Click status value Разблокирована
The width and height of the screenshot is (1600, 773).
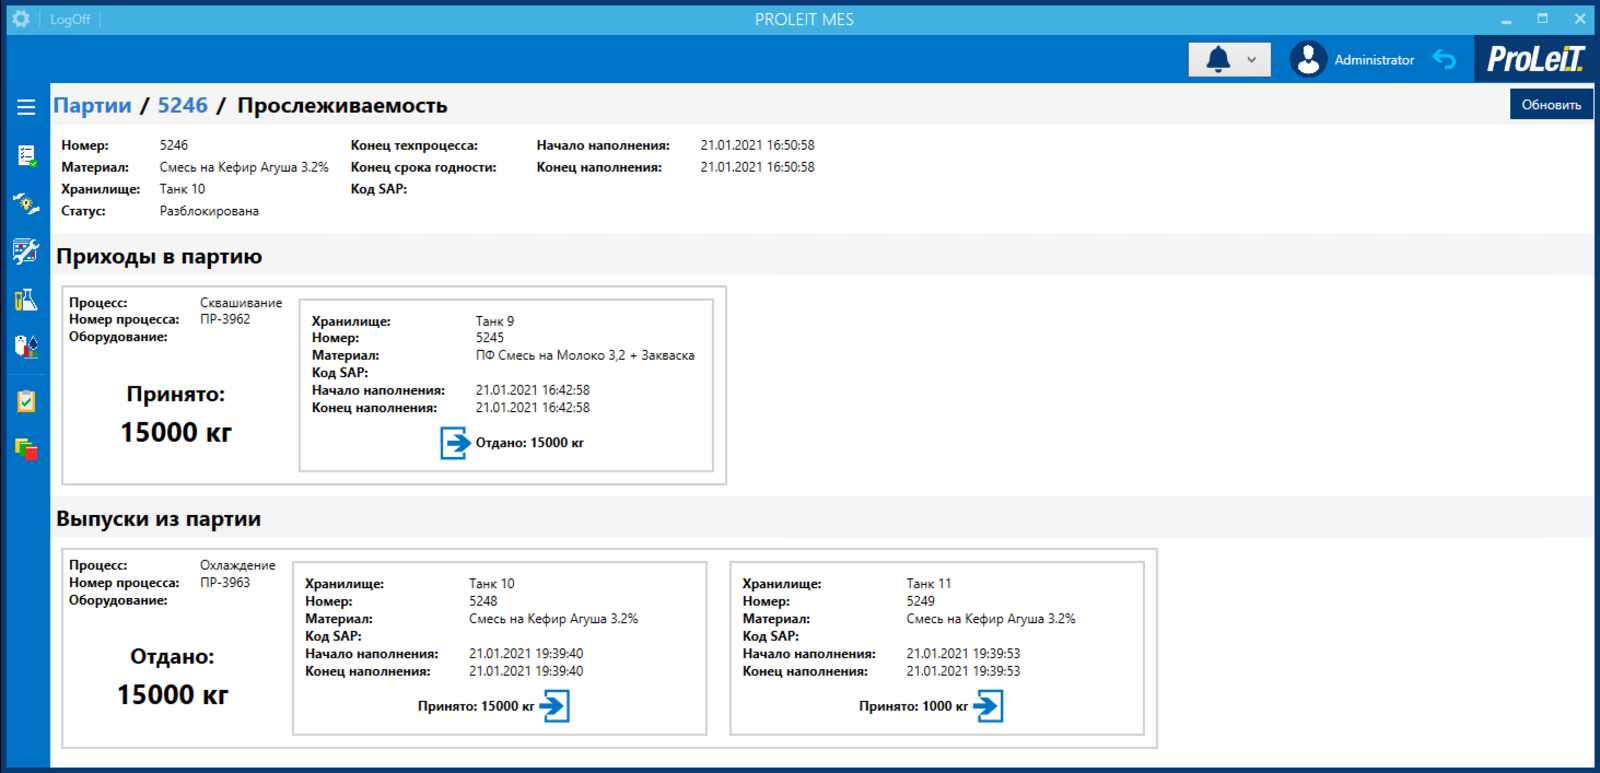209,211
